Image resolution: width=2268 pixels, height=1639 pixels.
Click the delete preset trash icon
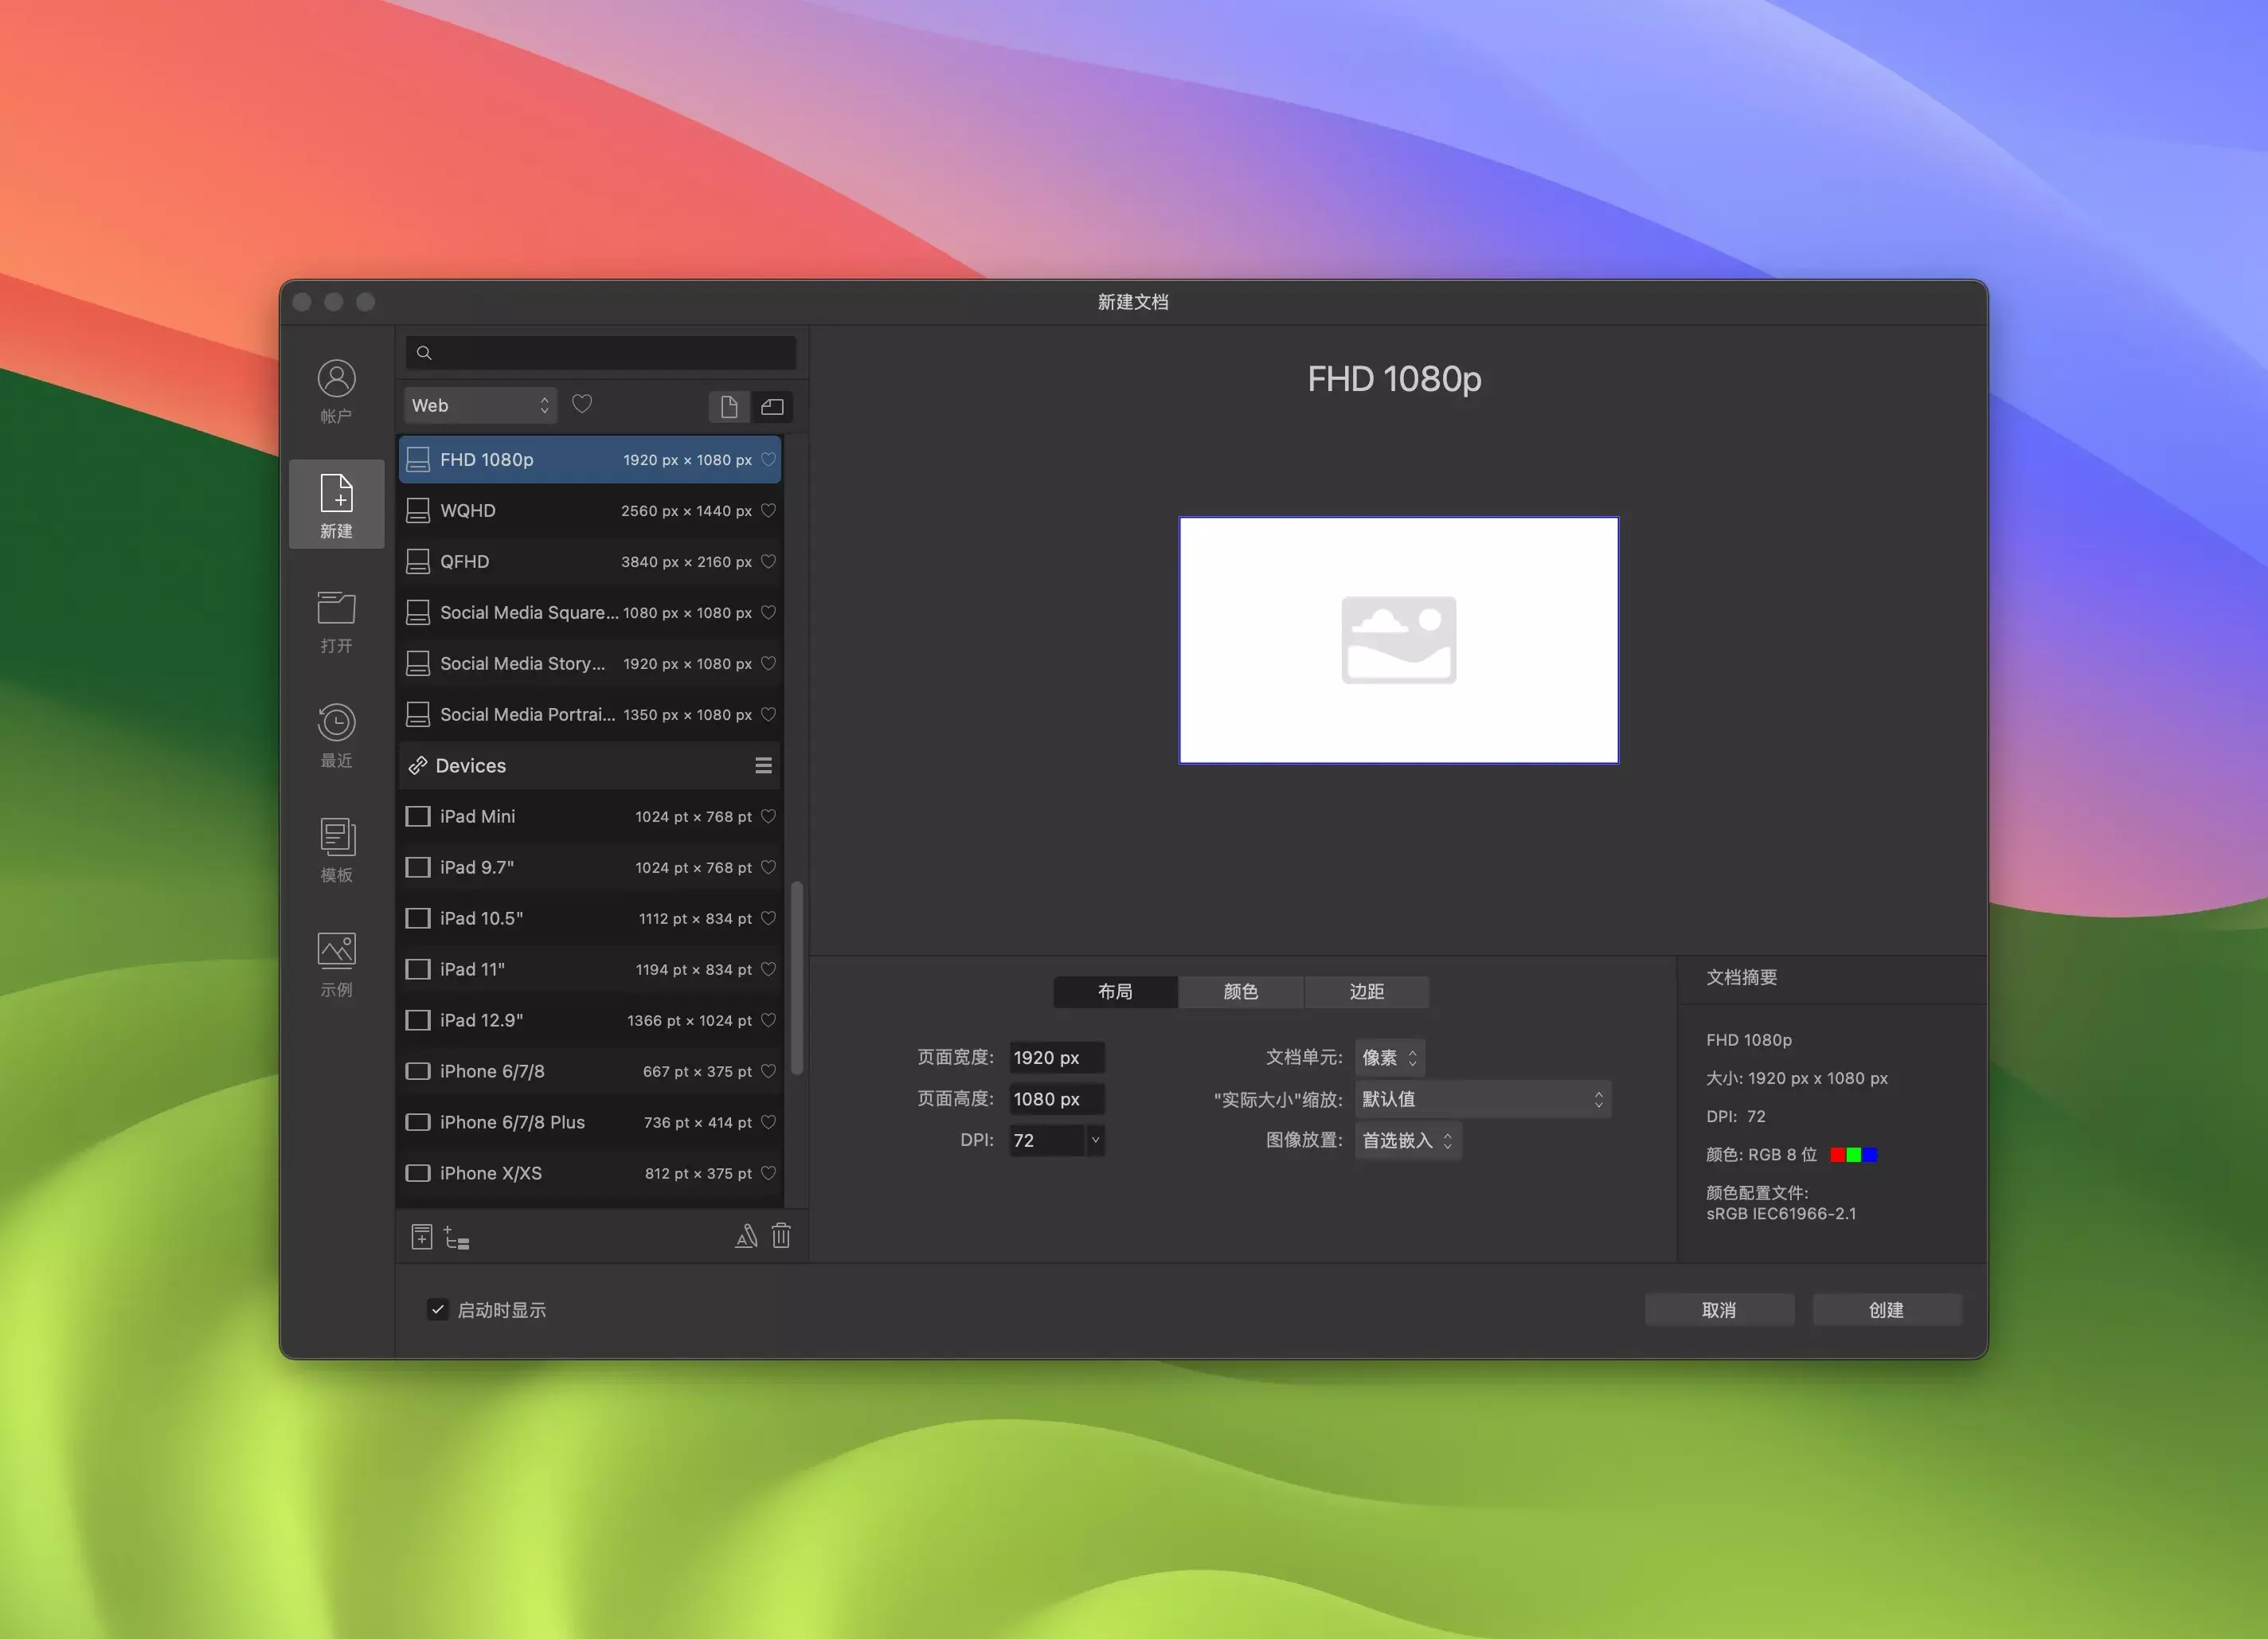pos(781,1236)
